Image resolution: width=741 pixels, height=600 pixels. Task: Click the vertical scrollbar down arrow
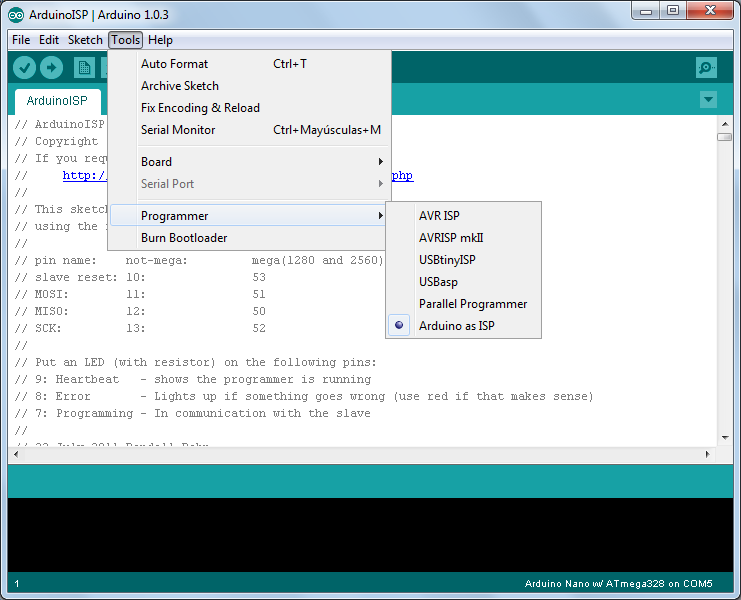[725, 438]
